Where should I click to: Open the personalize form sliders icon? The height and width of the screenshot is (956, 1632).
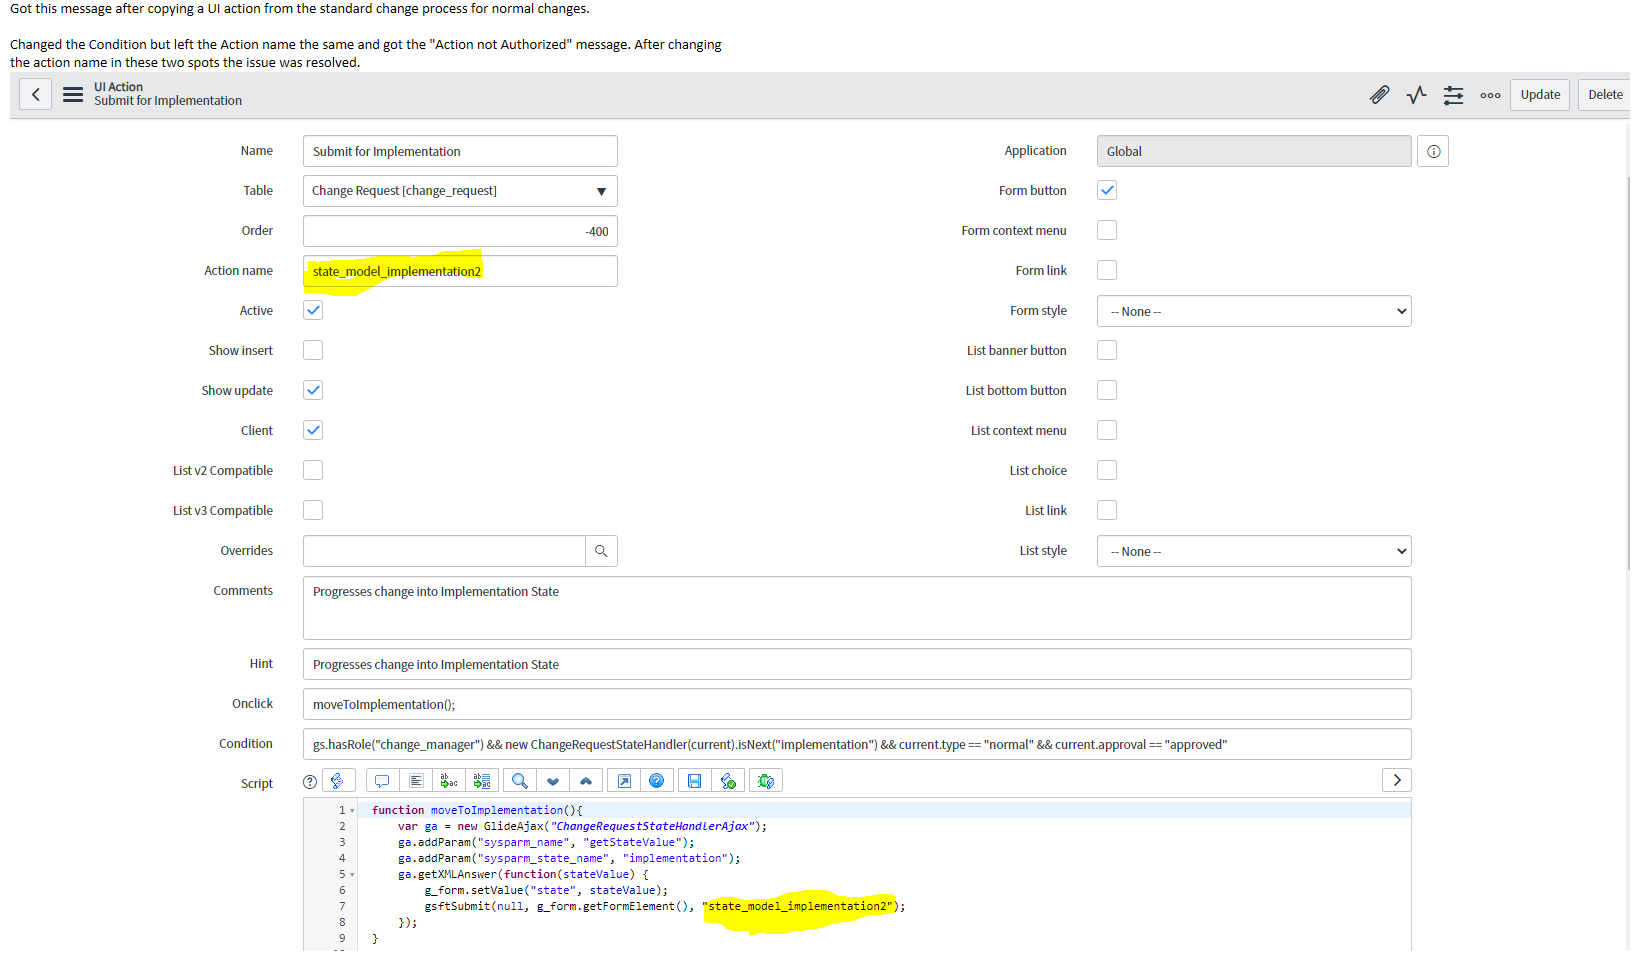(1453, 95)
